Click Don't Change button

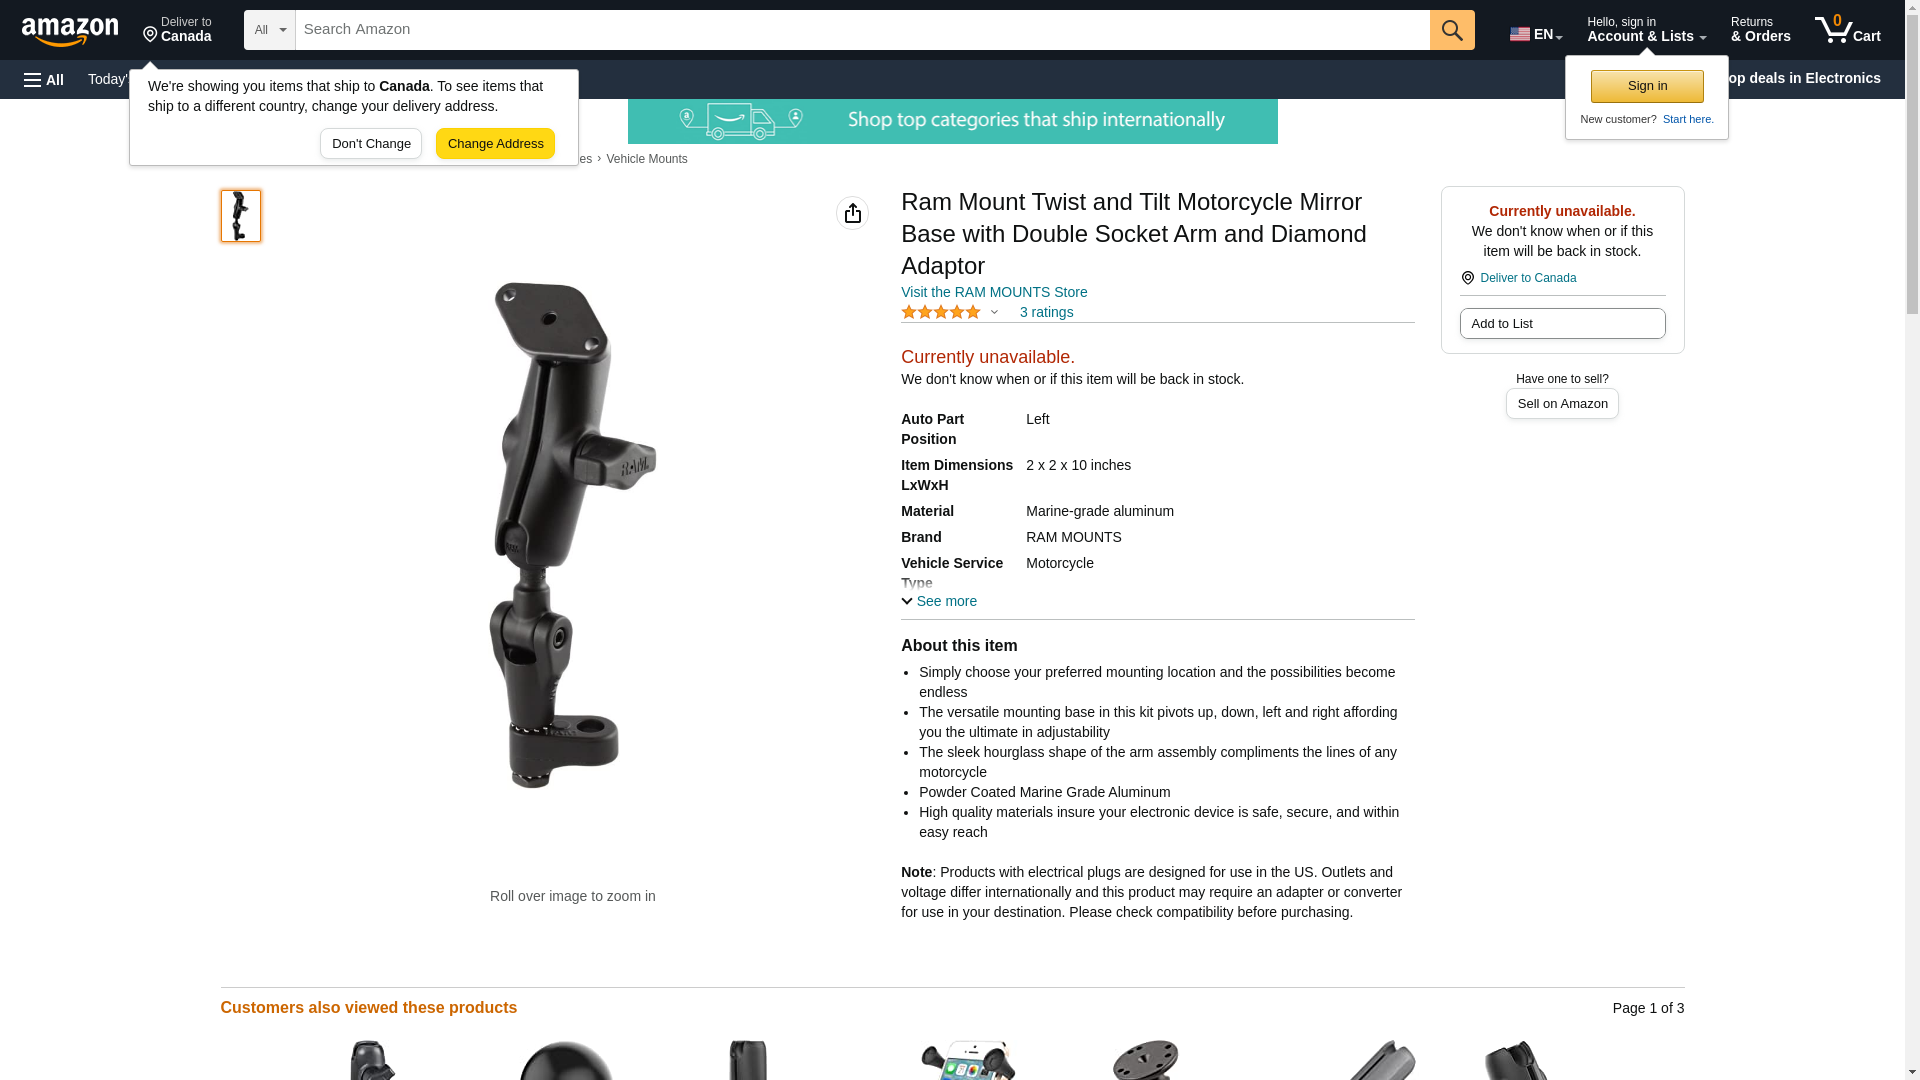tap(371, 143)
